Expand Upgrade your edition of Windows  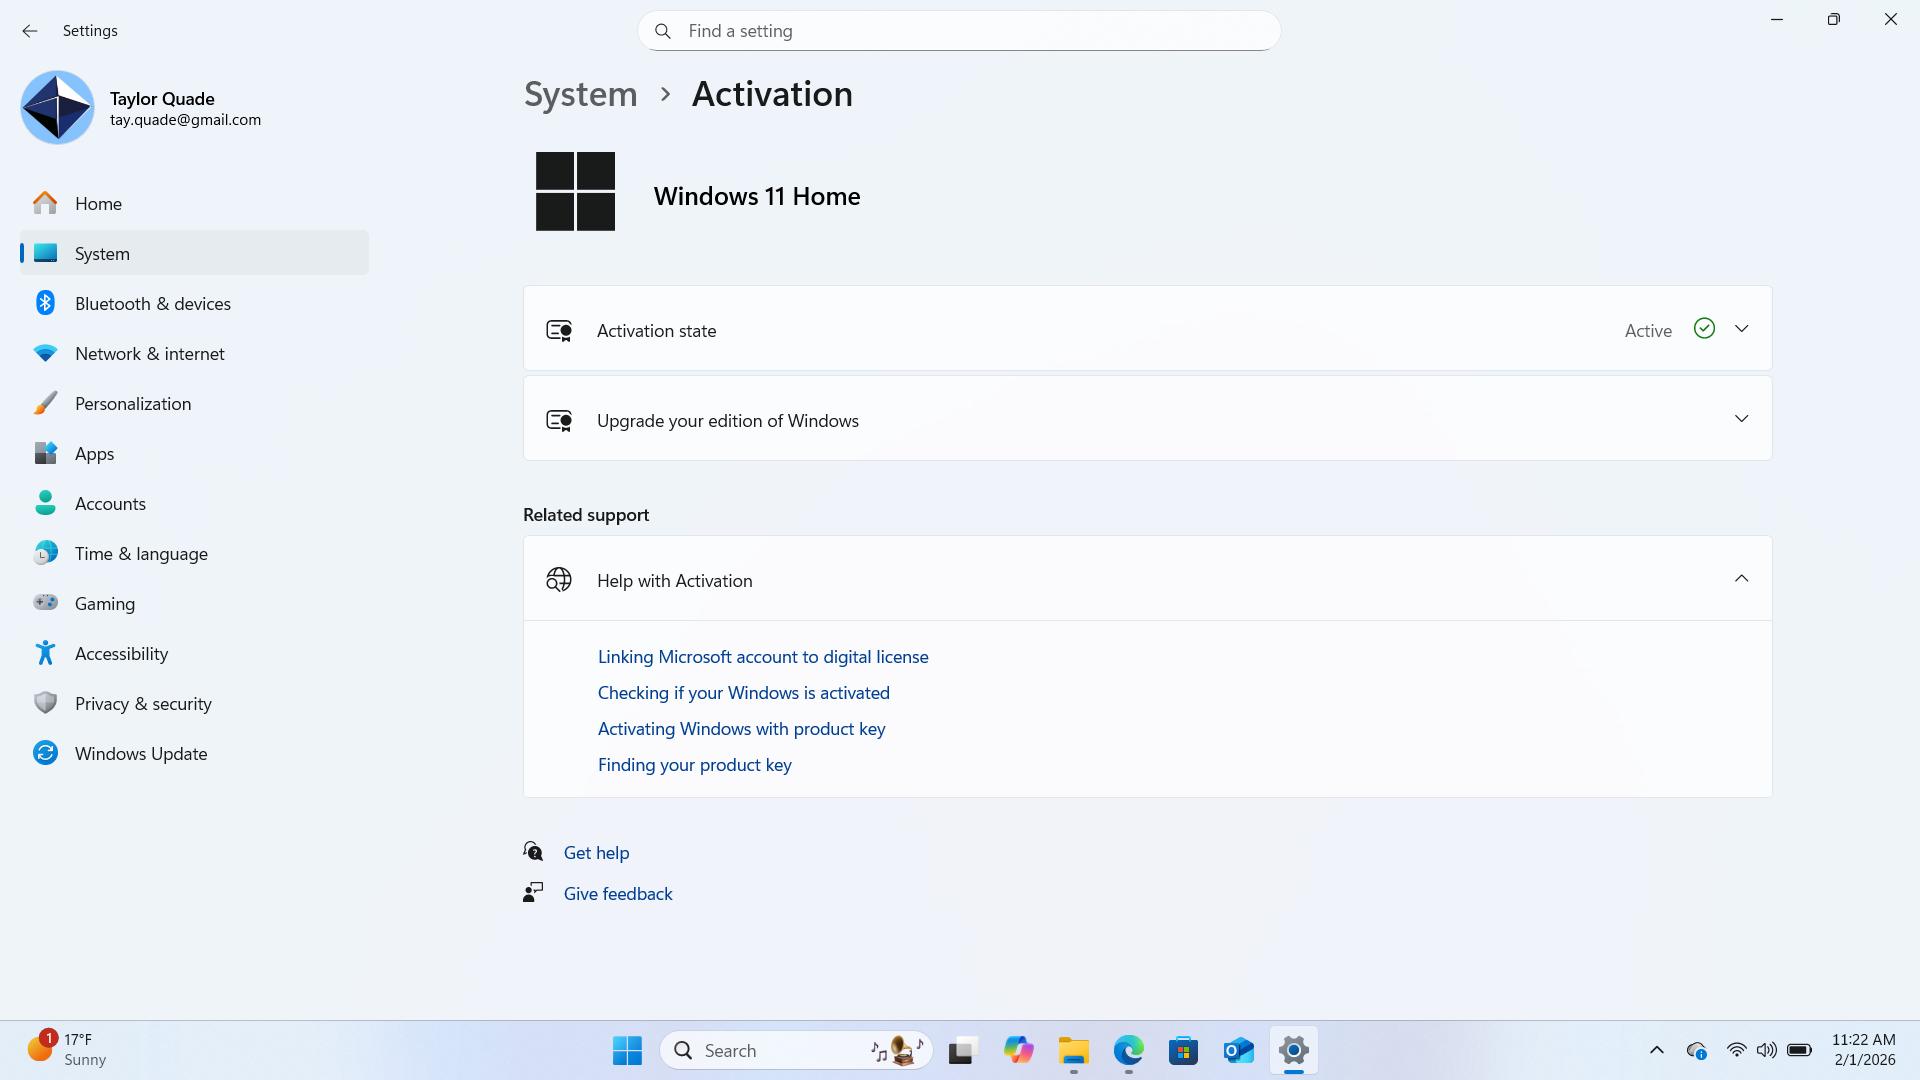coord(1741,419)
